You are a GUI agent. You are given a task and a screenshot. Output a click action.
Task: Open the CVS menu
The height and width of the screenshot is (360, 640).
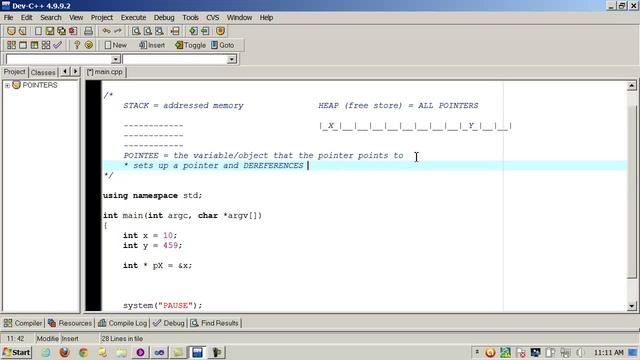click(x=212, y=18)
